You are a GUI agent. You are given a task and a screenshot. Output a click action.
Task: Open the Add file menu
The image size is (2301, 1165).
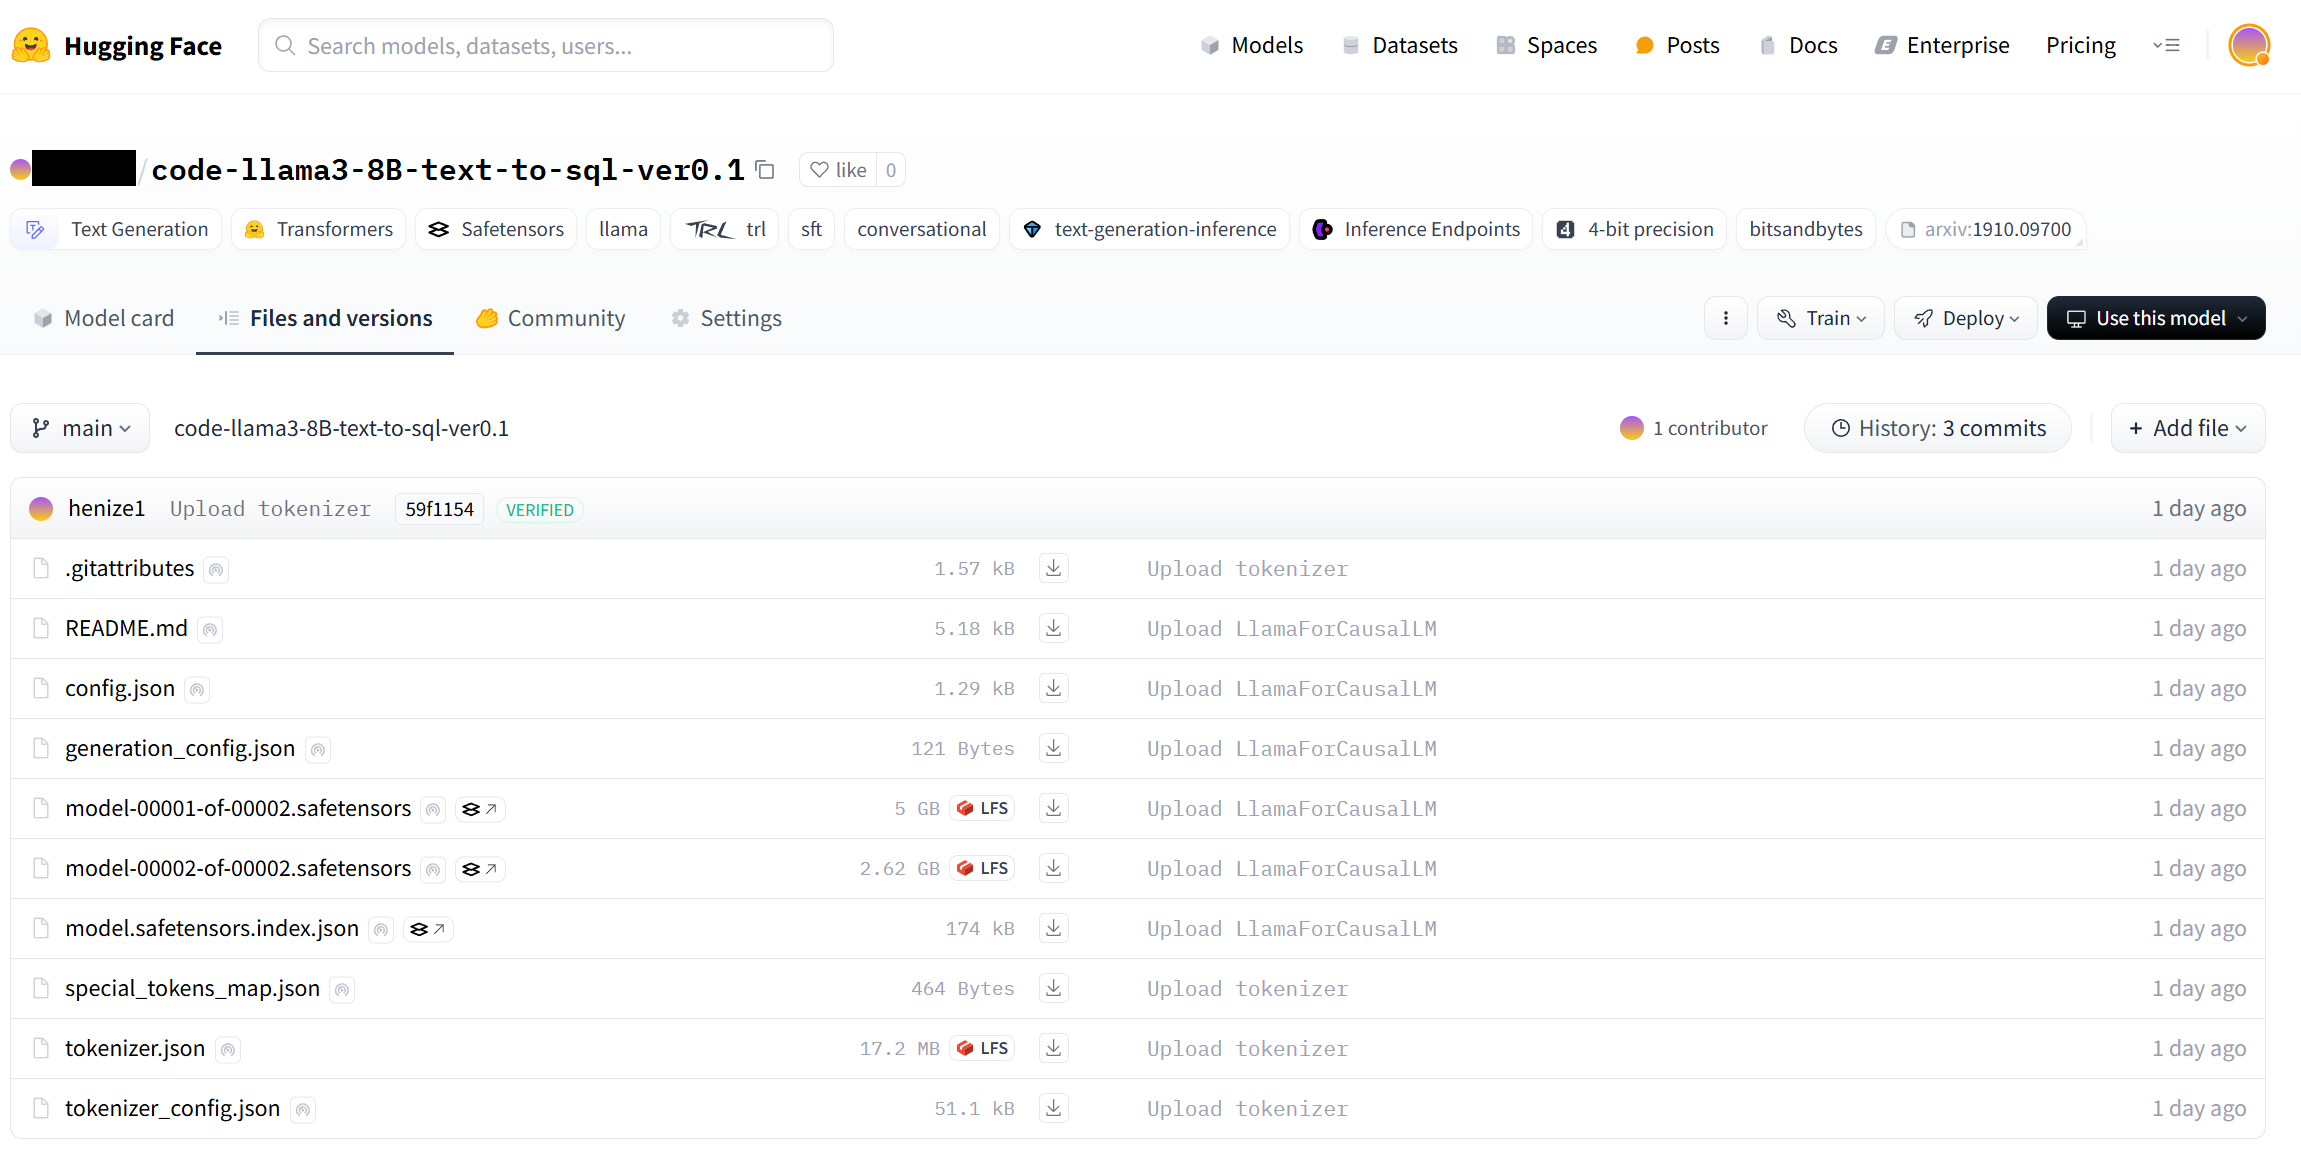point(2187,428)
